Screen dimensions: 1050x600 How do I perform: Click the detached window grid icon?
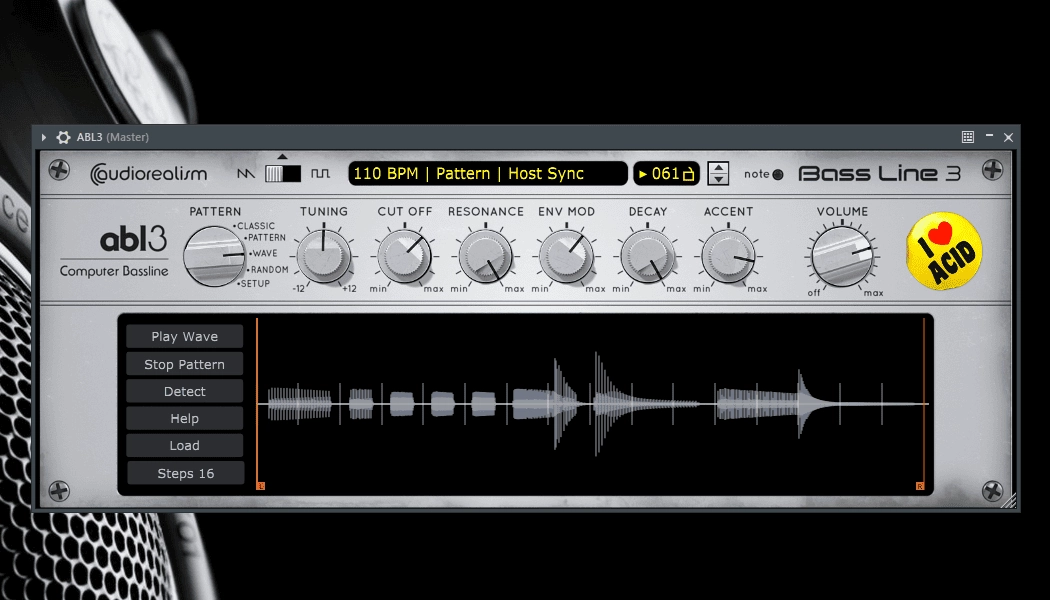(x=968, y=137)
